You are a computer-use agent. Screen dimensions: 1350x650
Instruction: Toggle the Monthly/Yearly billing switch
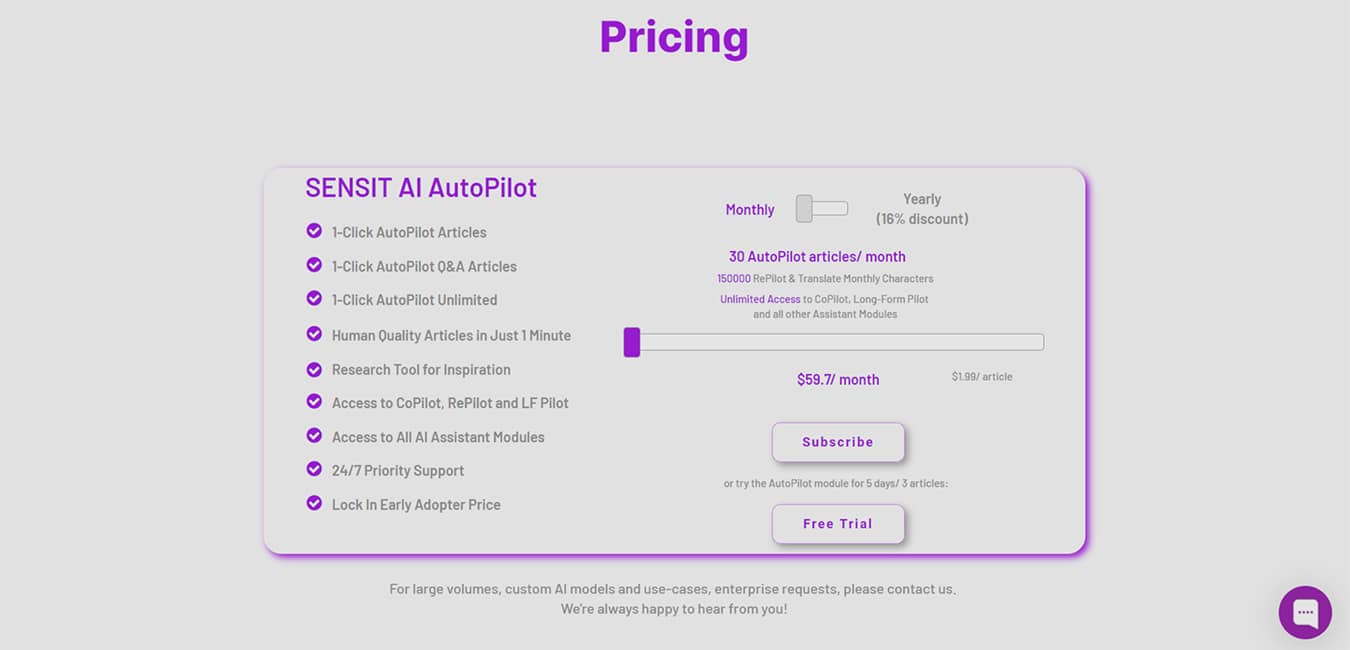click(822, 209)
